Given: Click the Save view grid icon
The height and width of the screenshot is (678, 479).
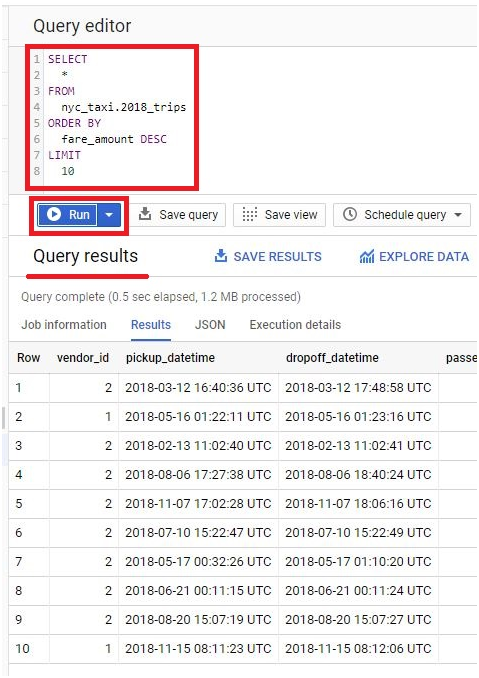Looking at the screenshot, I should click(x=249, y=214).
